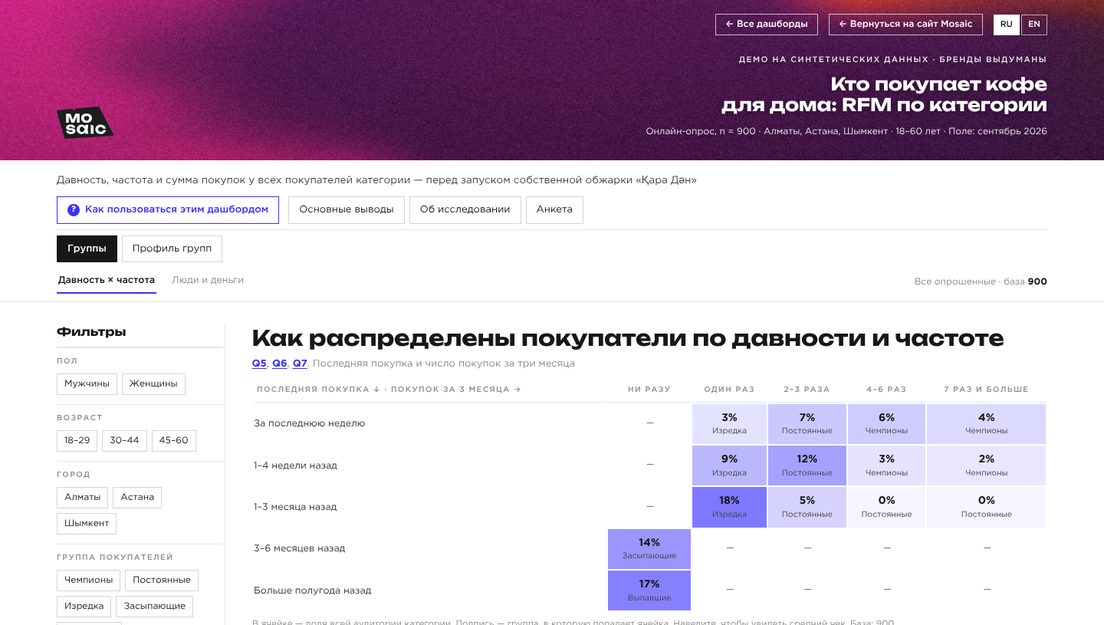
Task: Click the 3% Изредка cell
Action: (x=729, y=424)
